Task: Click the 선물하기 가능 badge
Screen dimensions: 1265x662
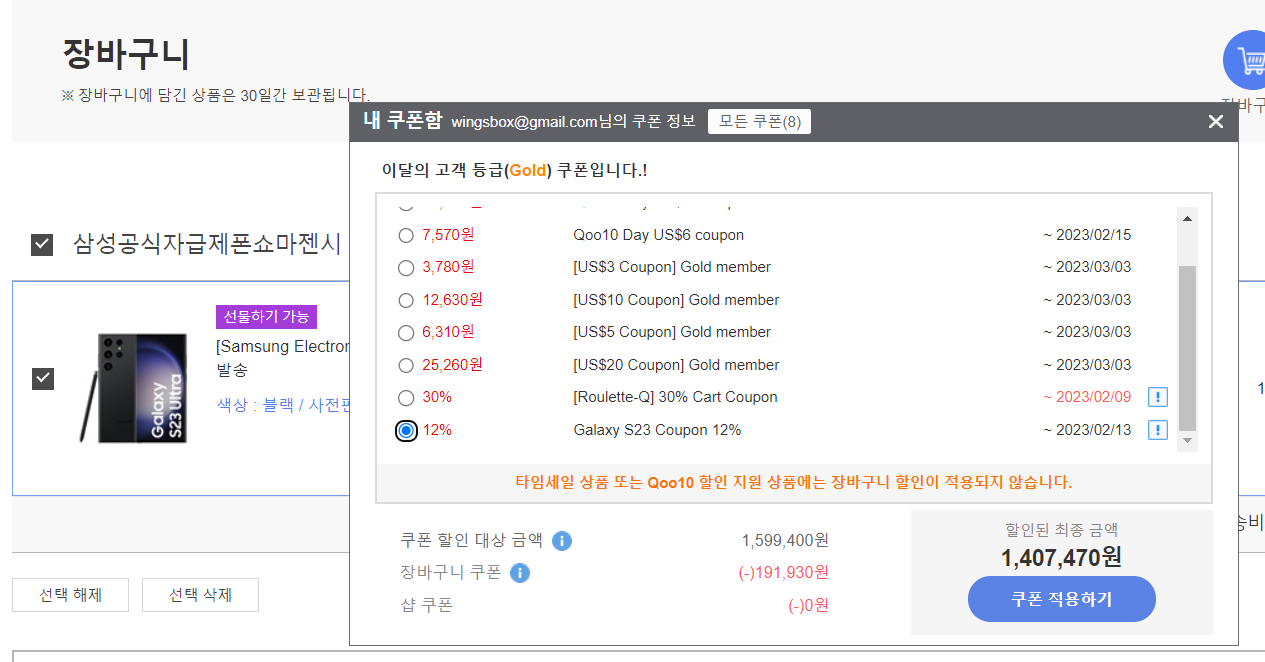Action: (x=266, y=317)
